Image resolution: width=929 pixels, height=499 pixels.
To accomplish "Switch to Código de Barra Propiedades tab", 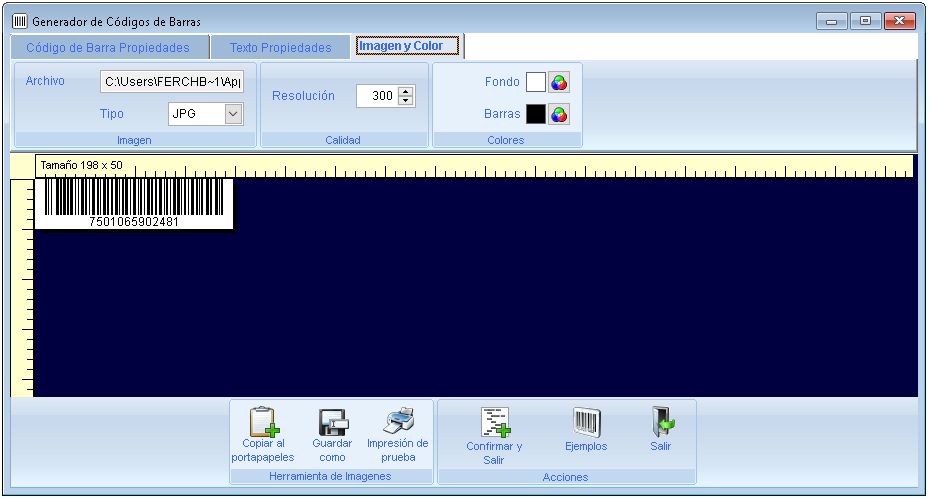I will 107,47.
